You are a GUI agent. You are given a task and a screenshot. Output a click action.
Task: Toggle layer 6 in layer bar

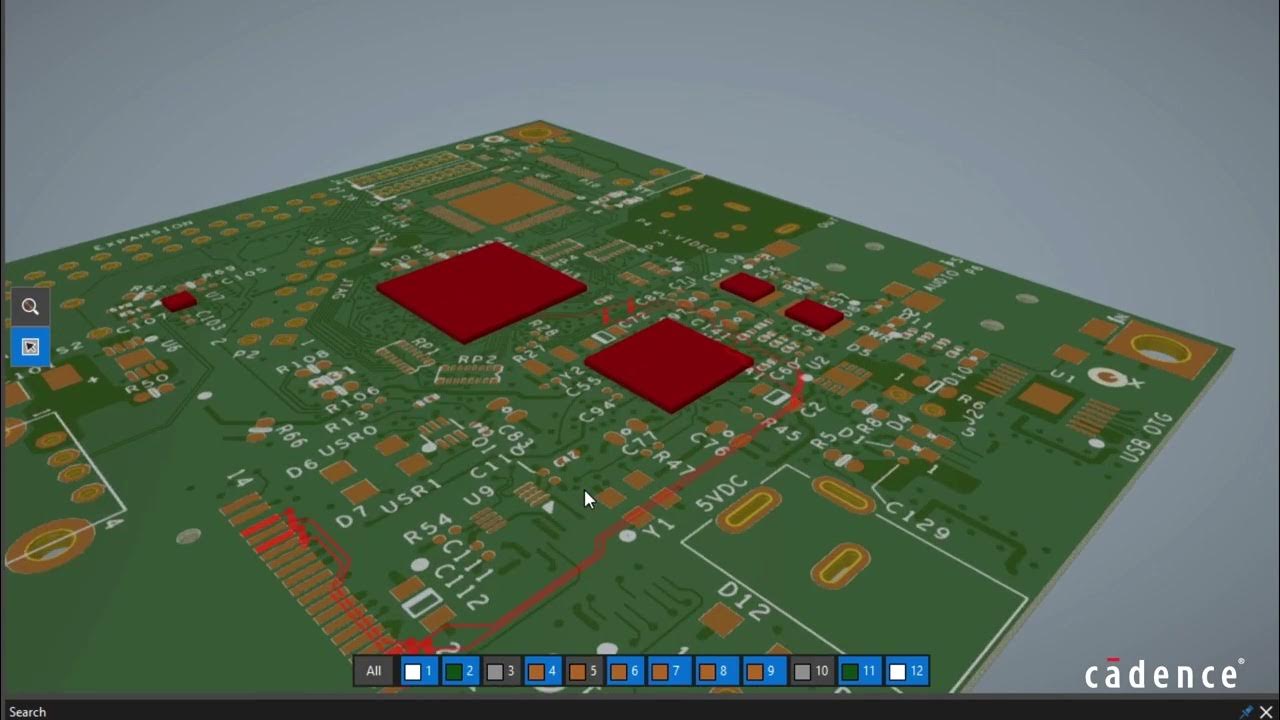pyautogui.click(x=624, y=671)
